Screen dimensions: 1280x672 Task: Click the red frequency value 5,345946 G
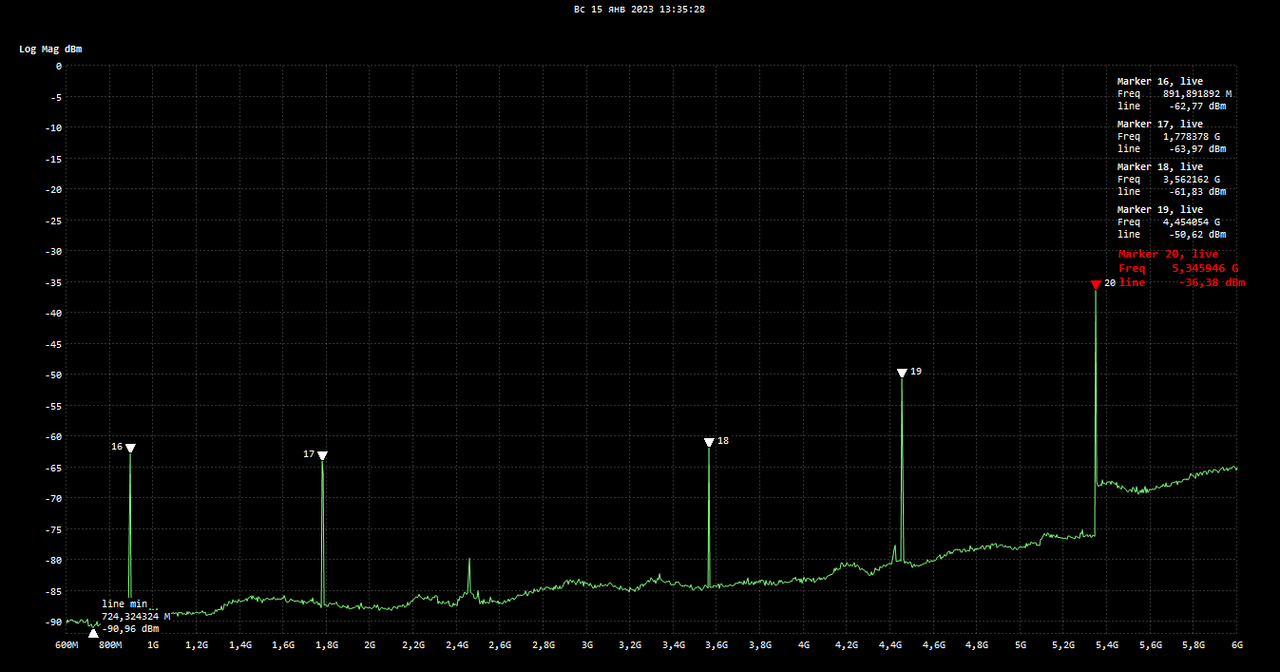[x=1205, y=269]
